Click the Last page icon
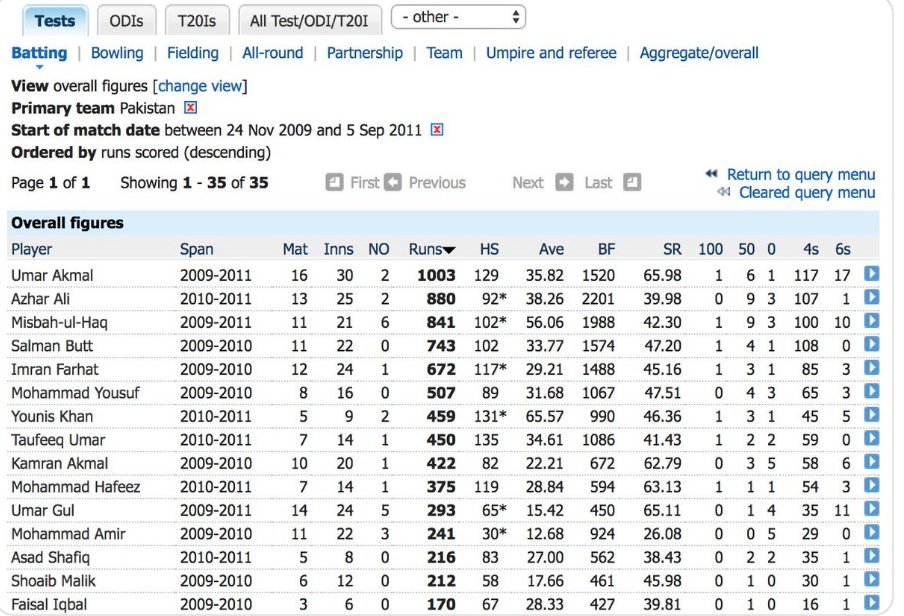This screenshot has width=904, height=616. click(631, 182)
